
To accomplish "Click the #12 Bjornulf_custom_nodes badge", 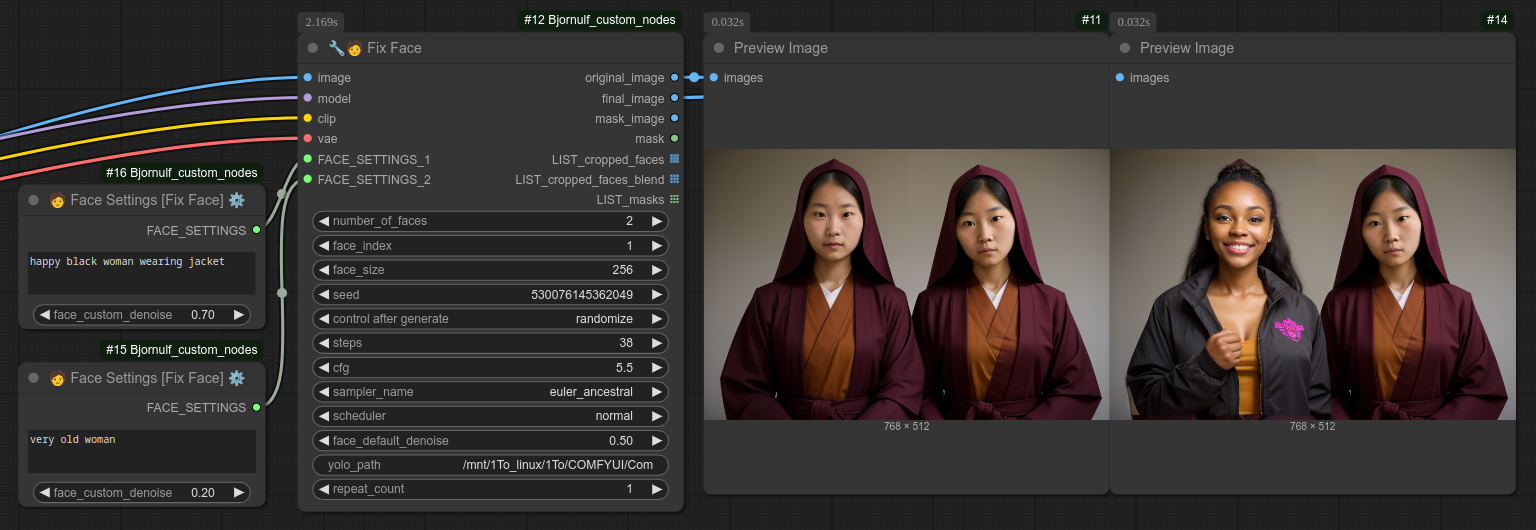I will (599, 20).
